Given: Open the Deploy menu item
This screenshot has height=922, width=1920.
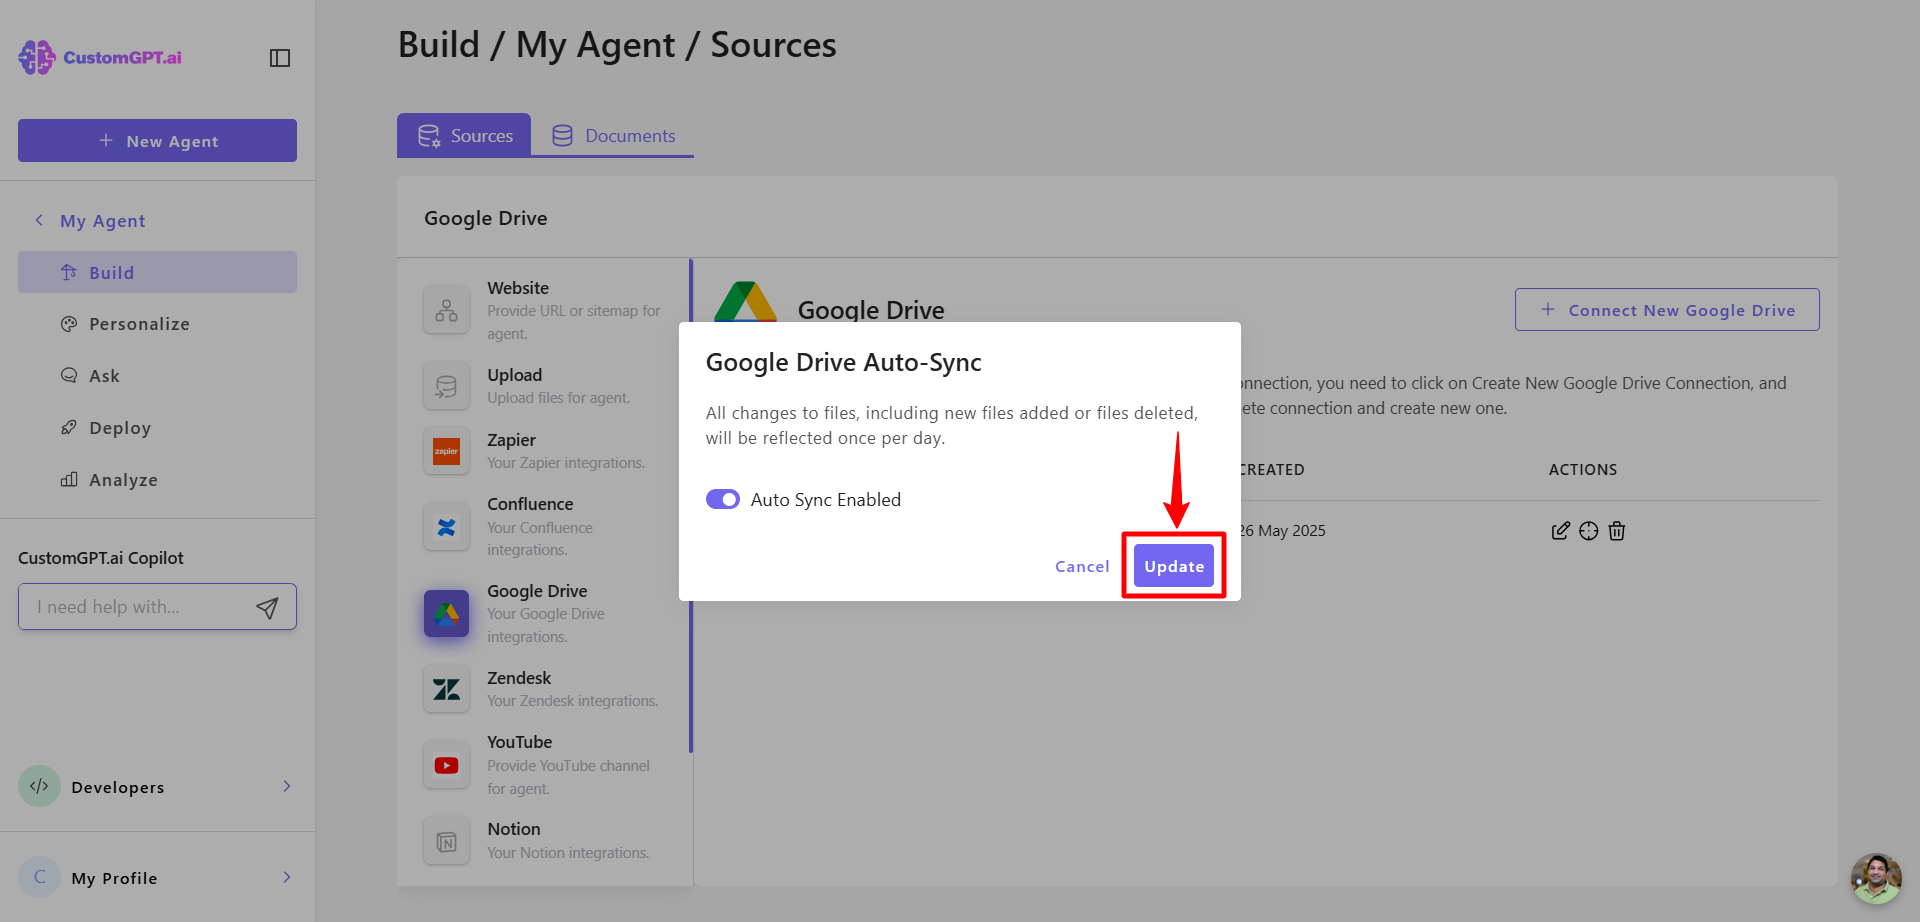Looking at the screenshot, I should [x=157, y=428].
